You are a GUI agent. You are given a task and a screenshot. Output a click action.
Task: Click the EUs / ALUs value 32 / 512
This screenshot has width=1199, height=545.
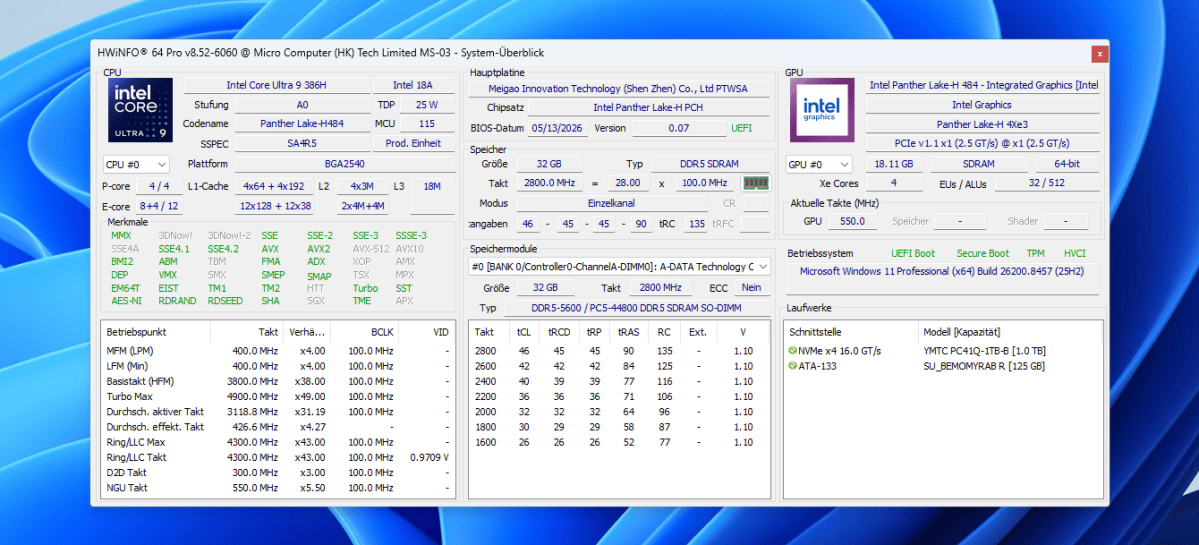(1047, 183)
